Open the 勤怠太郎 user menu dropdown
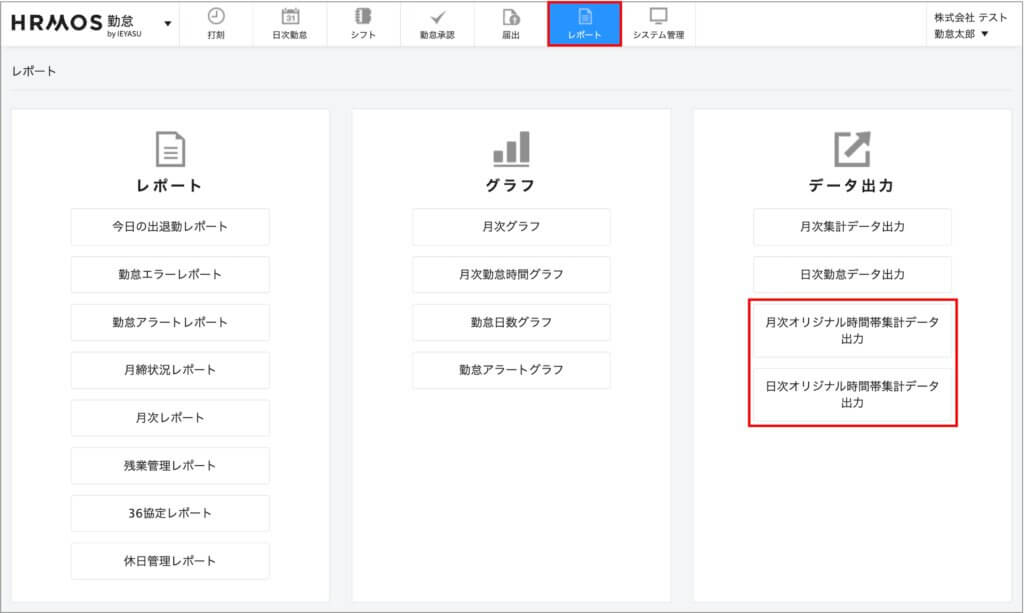The image size is (1024, 613). pyautogui.click(x=984, y=34)
